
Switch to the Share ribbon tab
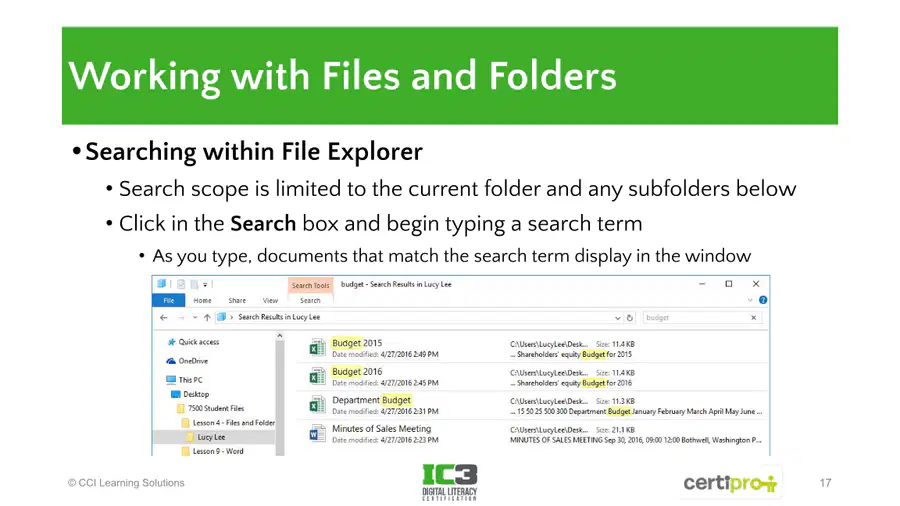pos(237,301)
